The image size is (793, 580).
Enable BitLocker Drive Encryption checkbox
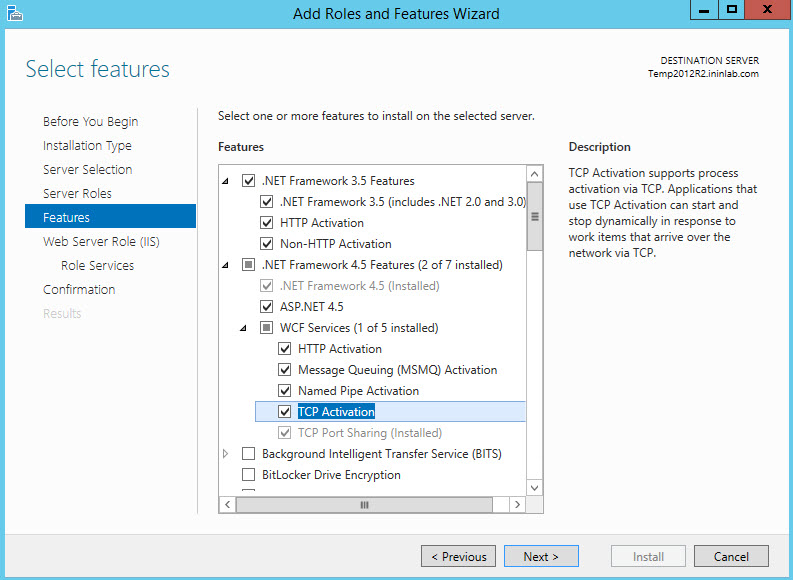pyautogui.click(x=249, y=475)
